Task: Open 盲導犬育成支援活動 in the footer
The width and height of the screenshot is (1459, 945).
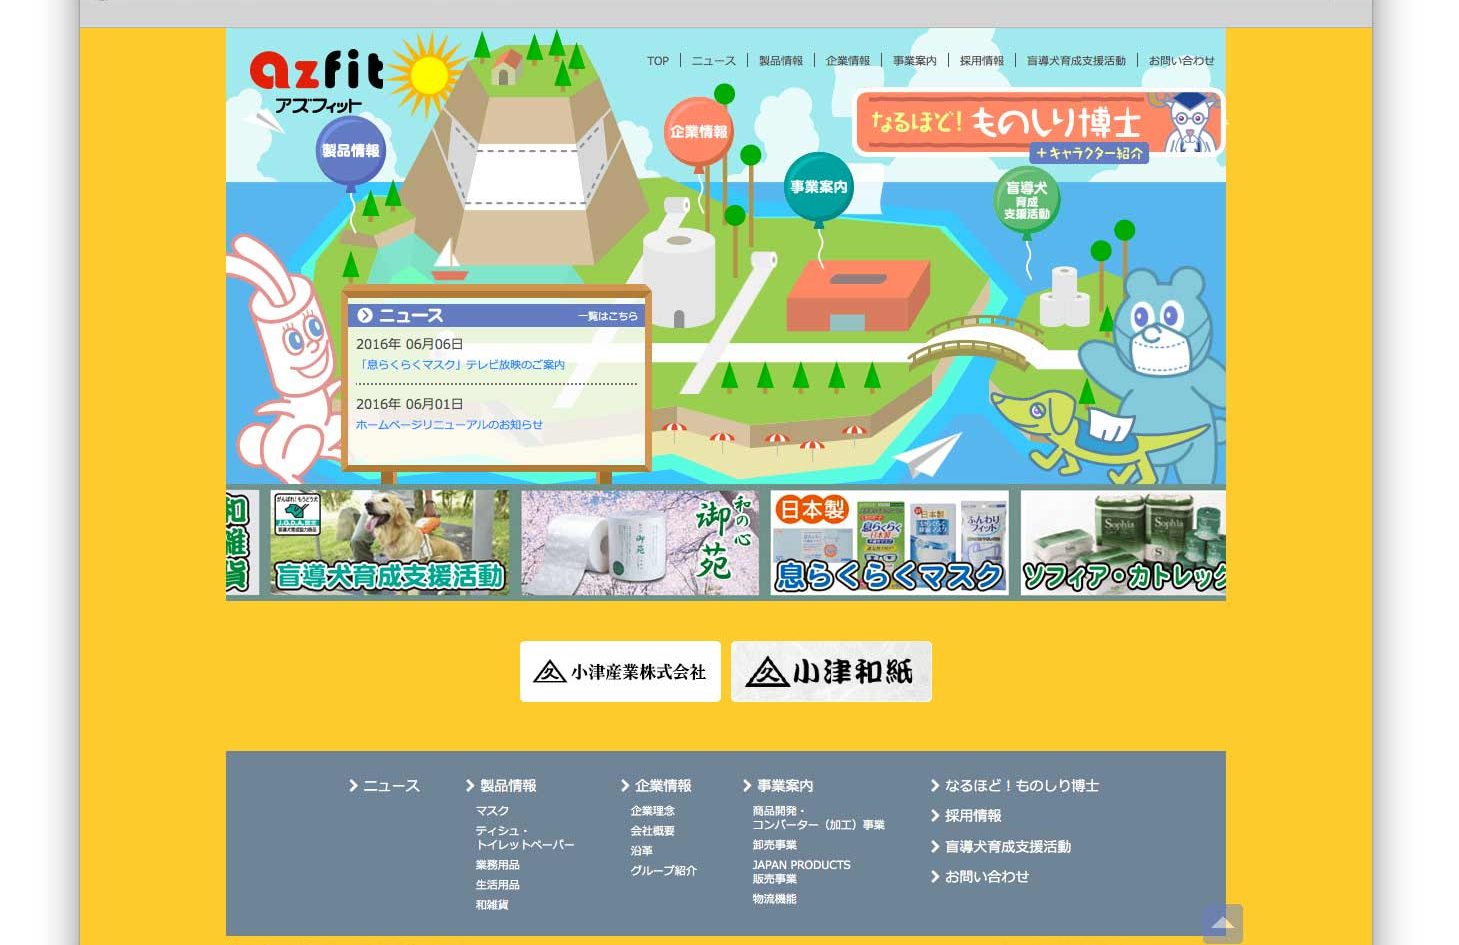Action: click(1001, 847)
